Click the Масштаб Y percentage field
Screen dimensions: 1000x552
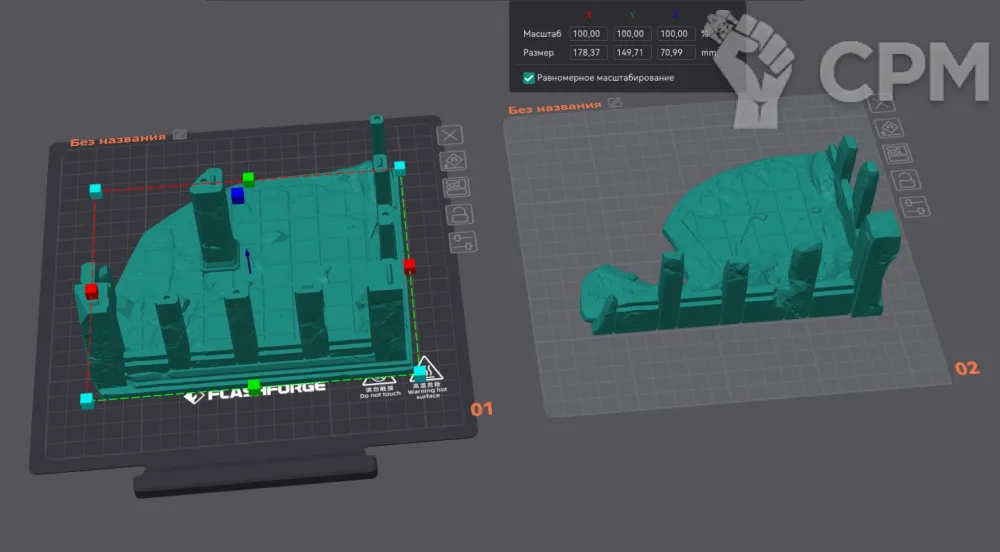click(632, 34)
